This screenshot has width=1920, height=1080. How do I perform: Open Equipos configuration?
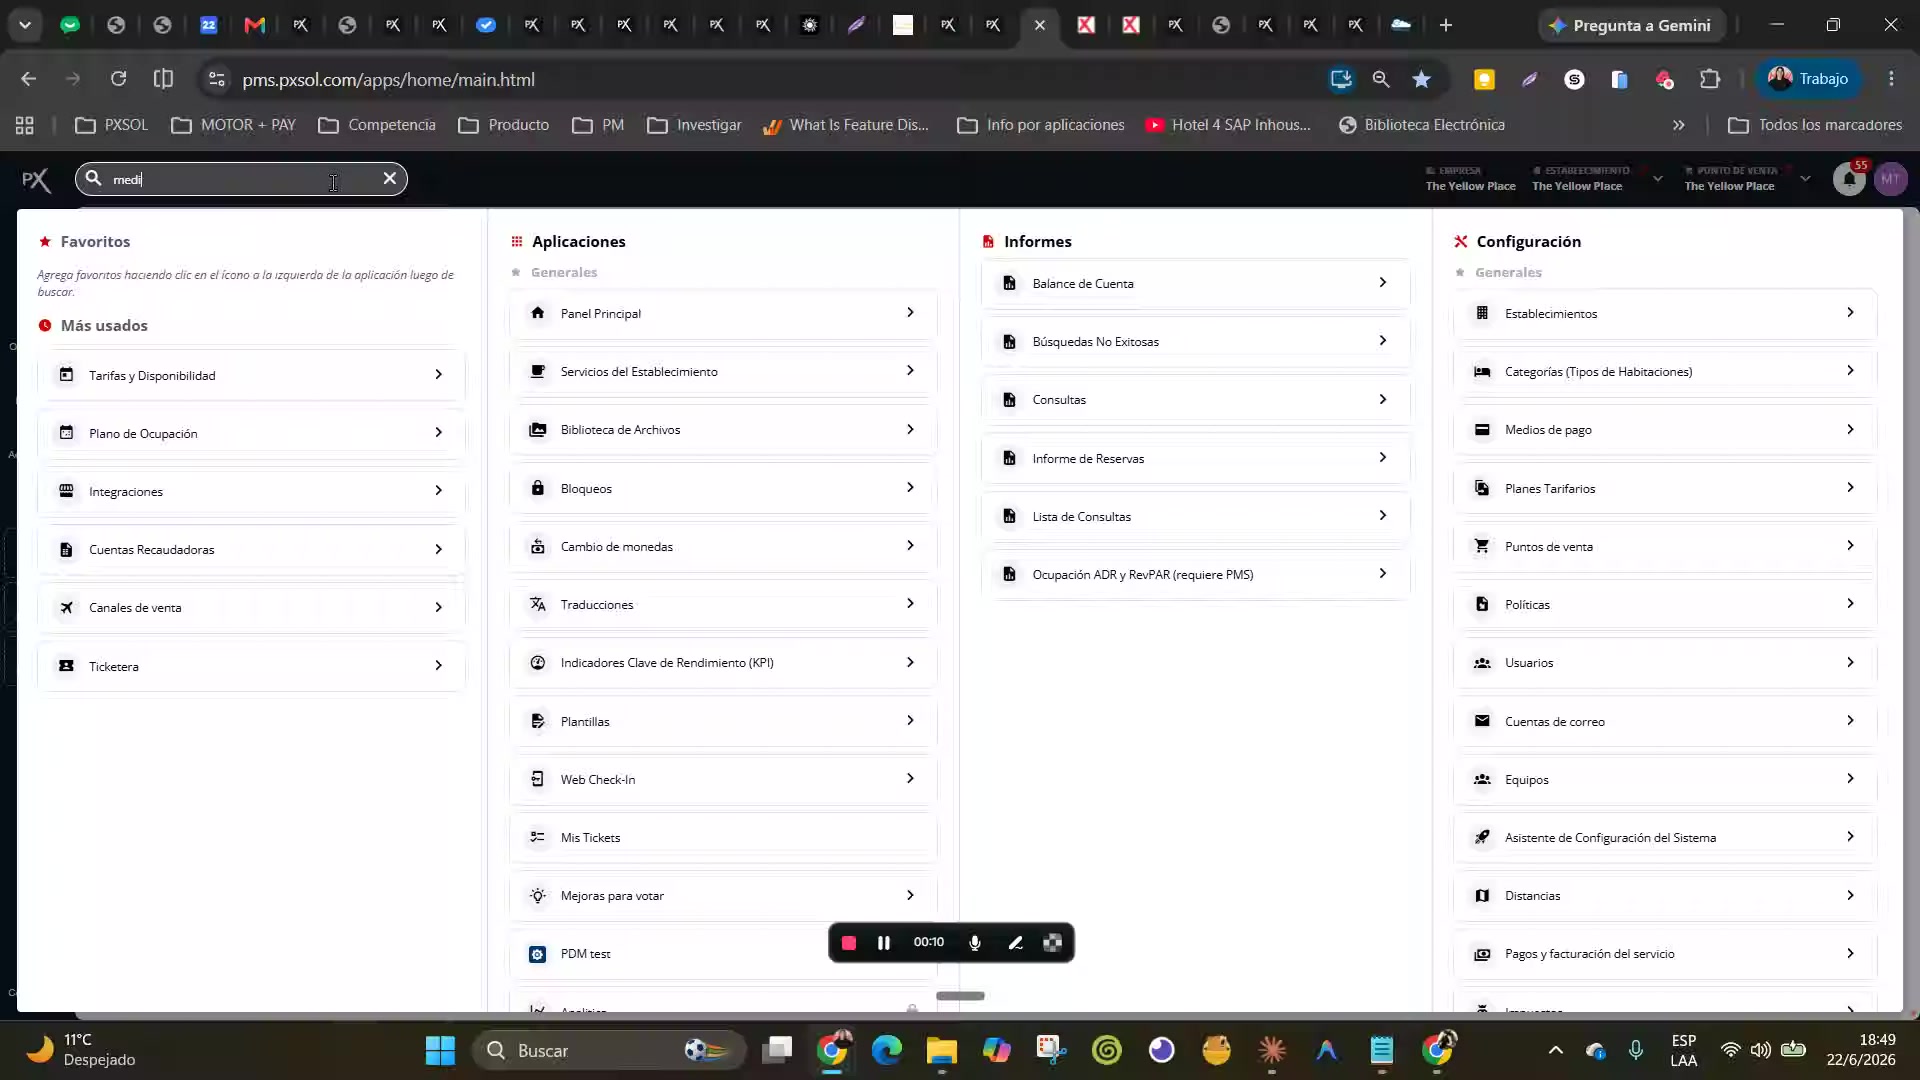1665,780
